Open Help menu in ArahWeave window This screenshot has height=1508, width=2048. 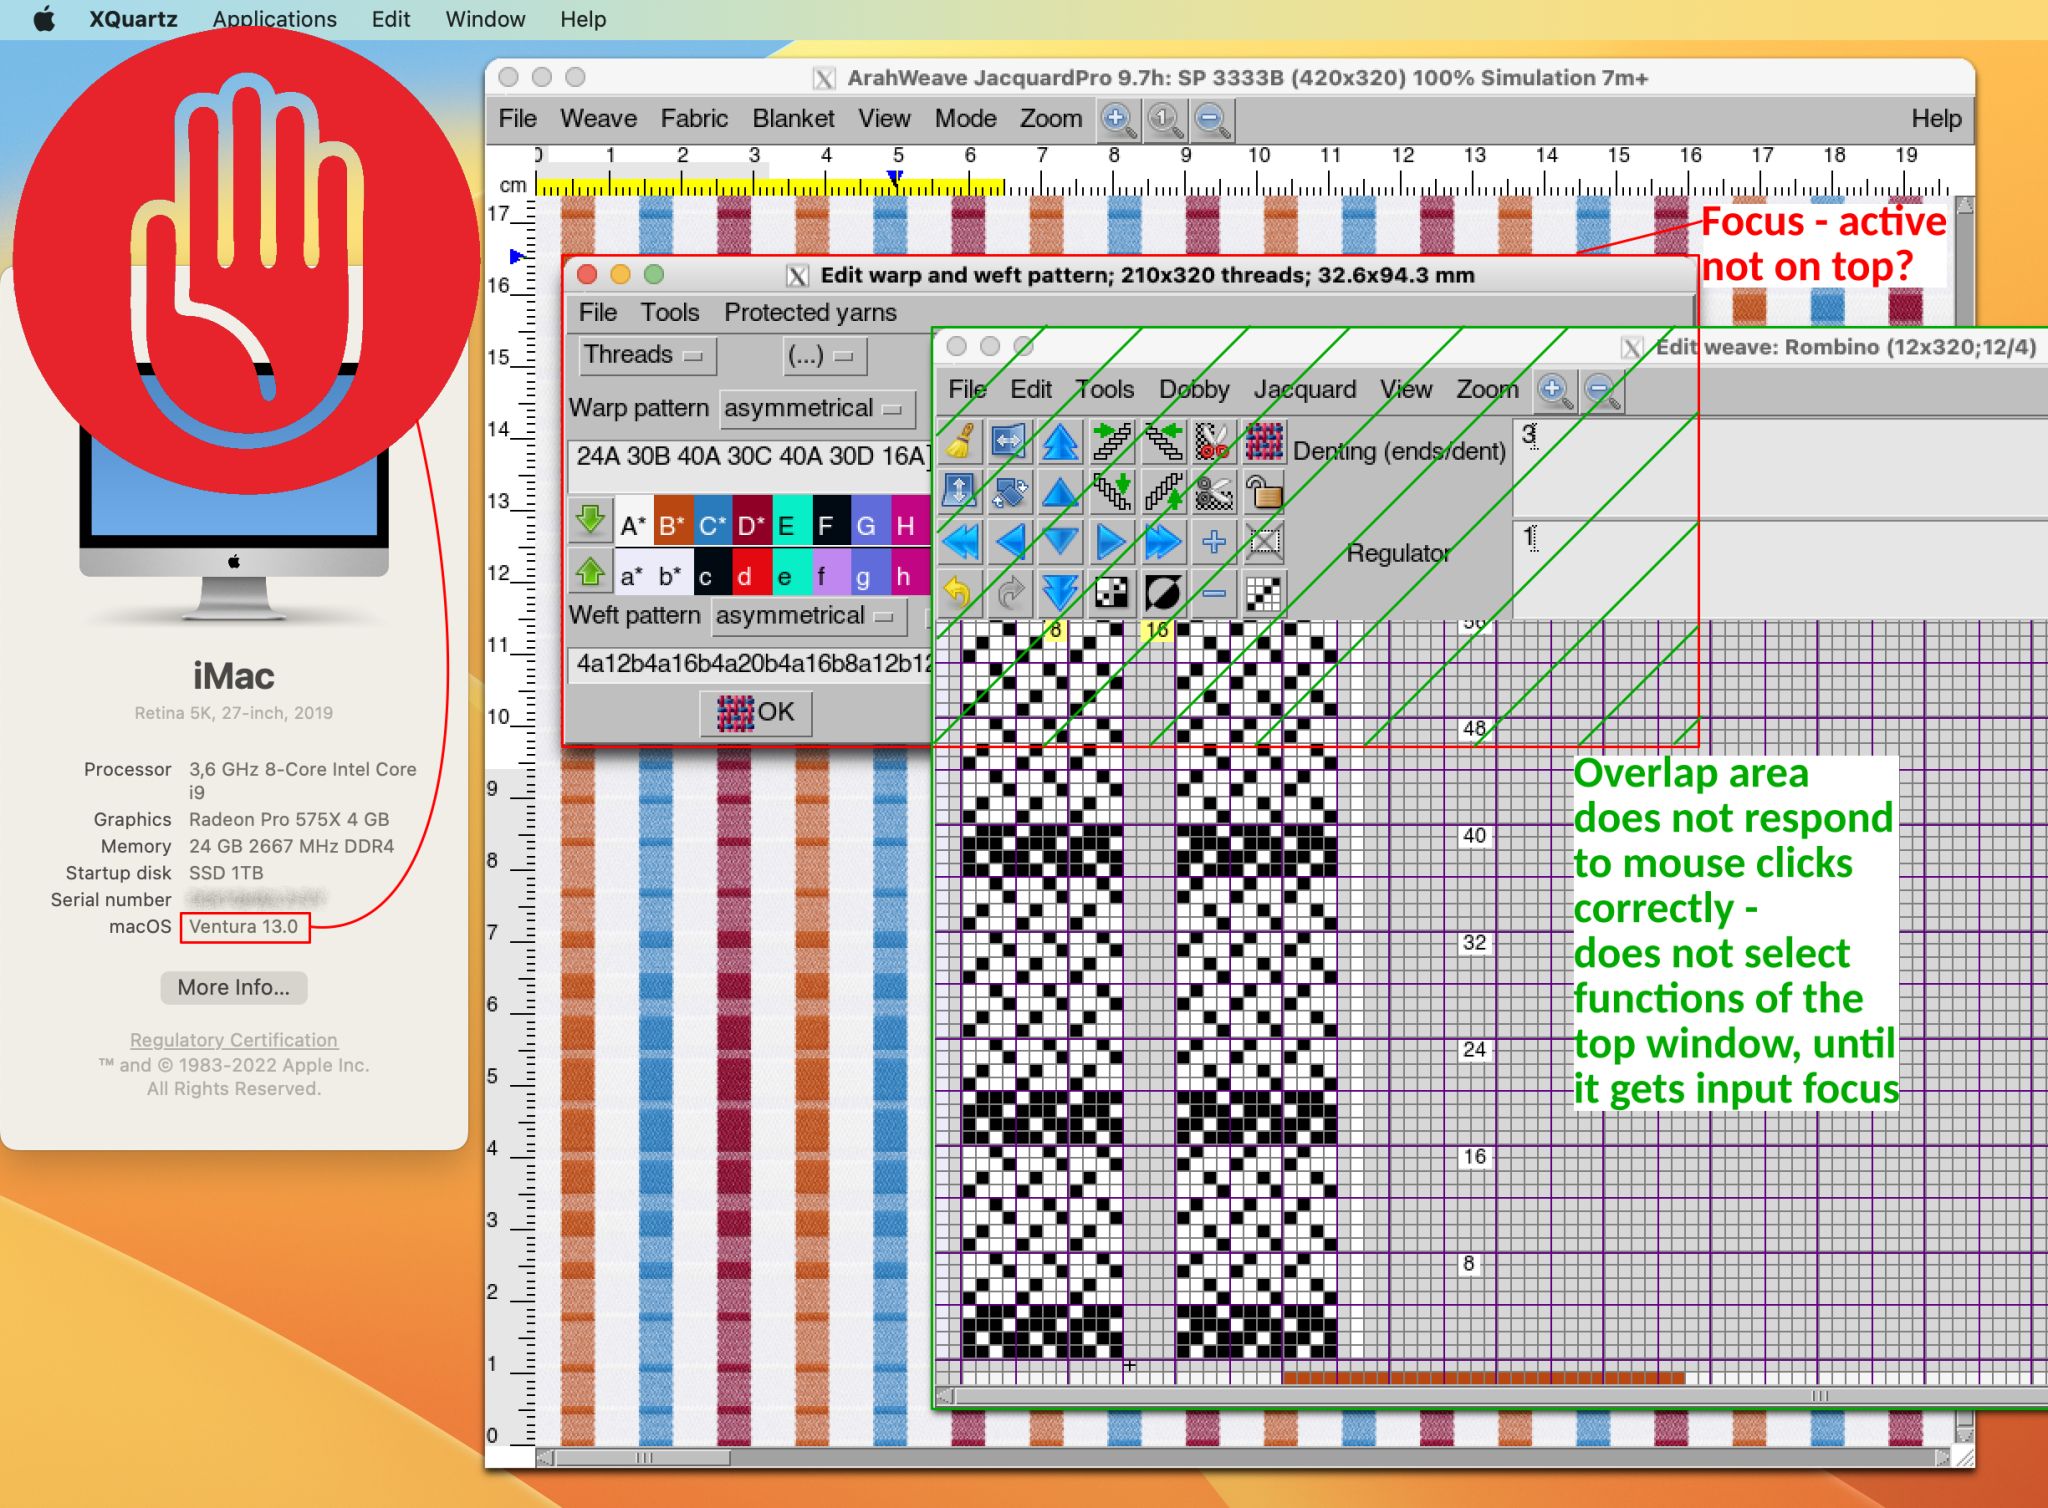pyautogui.click(x=1936, y=119)
